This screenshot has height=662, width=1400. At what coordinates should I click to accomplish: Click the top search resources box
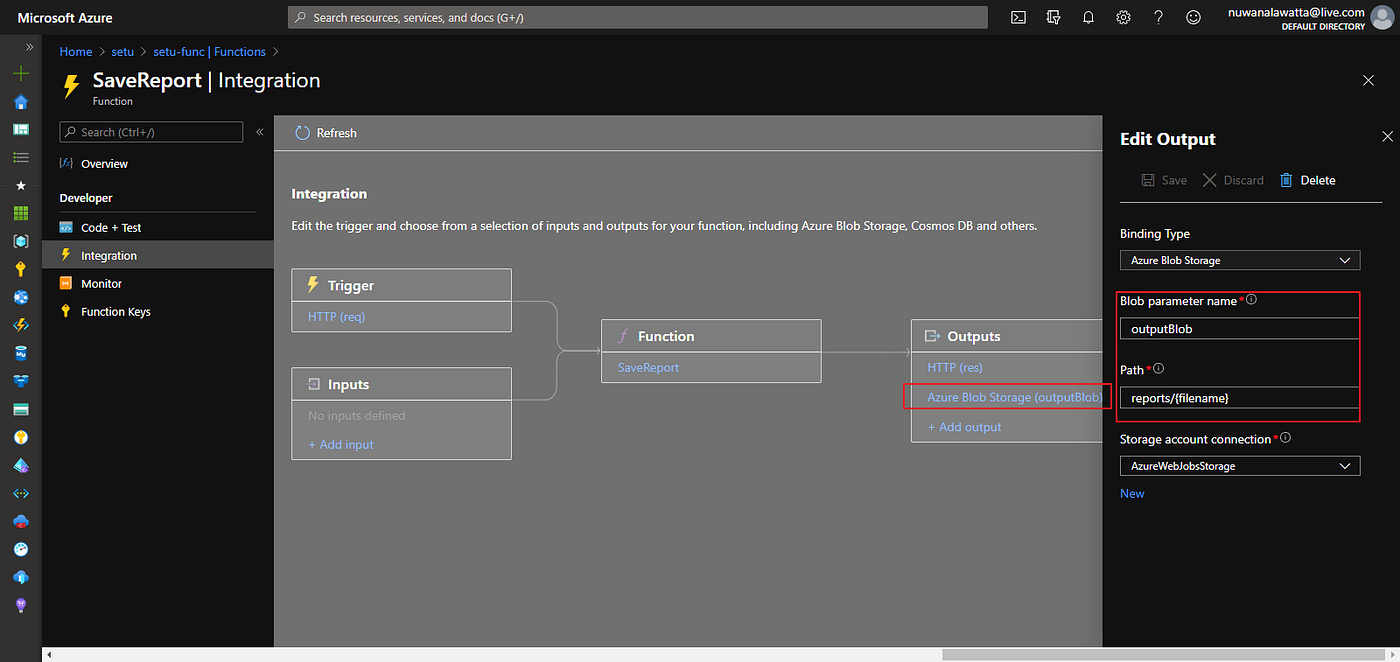(638, 18)
